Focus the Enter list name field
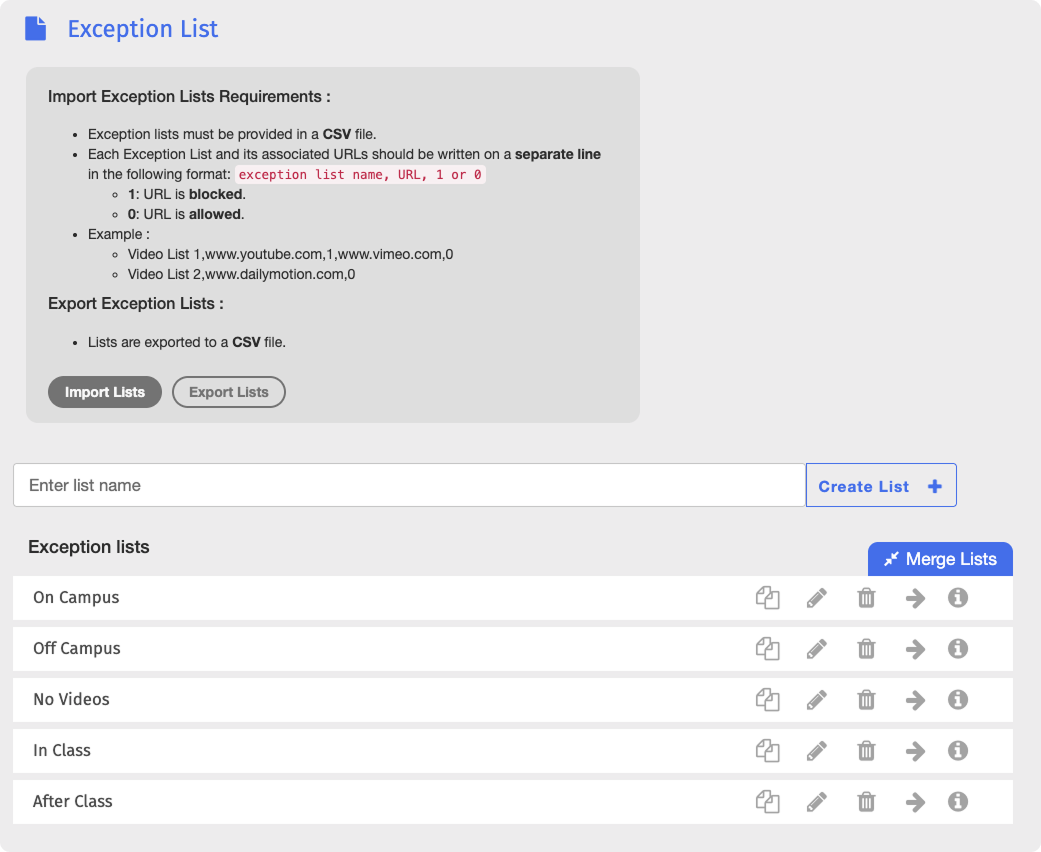1041x852 pixels. coord(409,485)
